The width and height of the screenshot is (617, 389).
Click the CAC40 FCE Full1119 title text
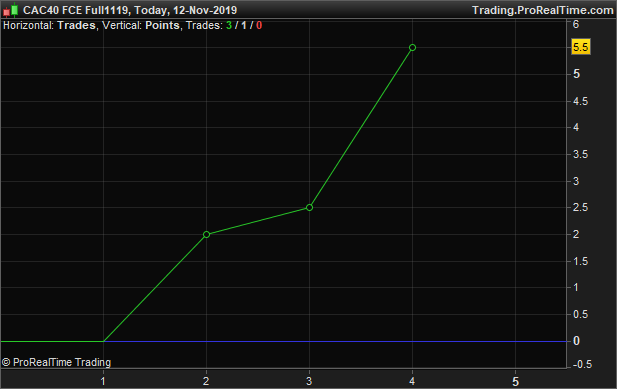76,10
